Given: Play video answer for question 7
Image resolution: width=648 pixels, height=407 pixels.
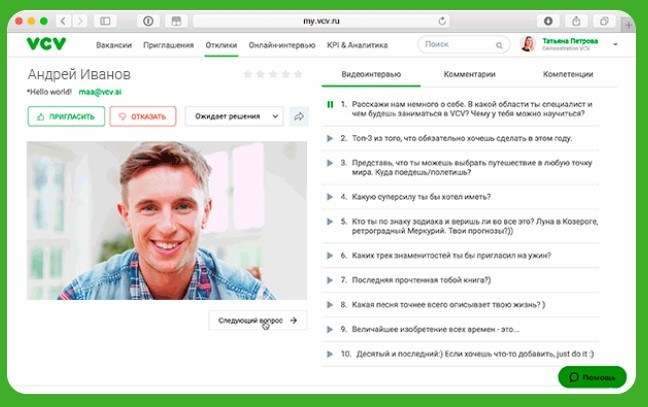Looking at the screenshot, I should click(329, 280).
